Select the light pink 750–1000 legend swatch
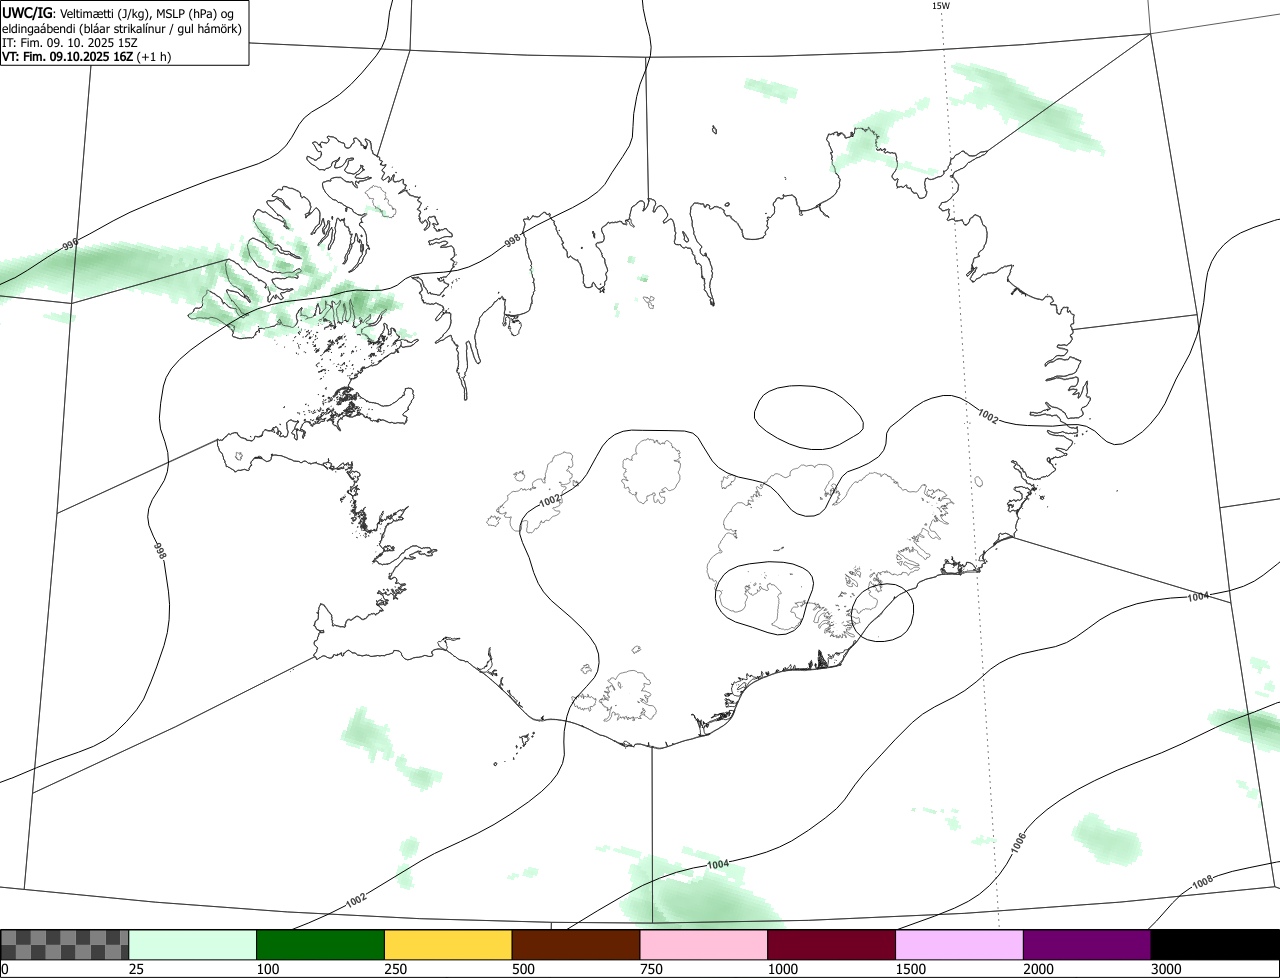This screenshot has width=1280, height=978. [x=704, y=945]
